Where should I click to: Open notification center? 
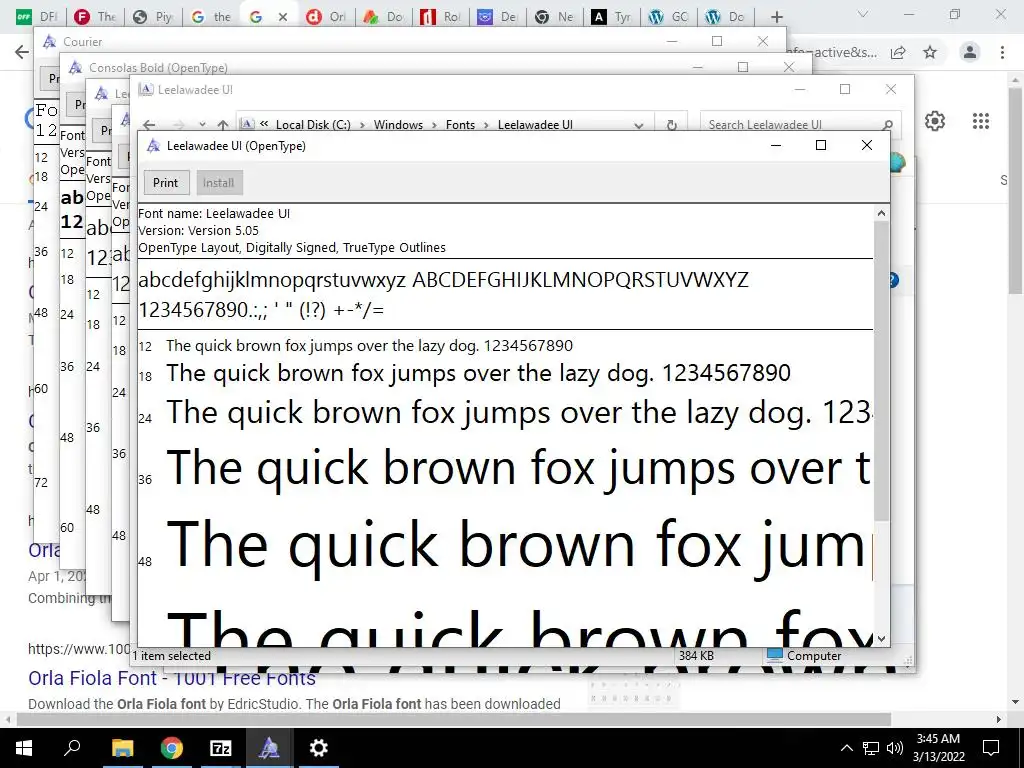[991, 748]
